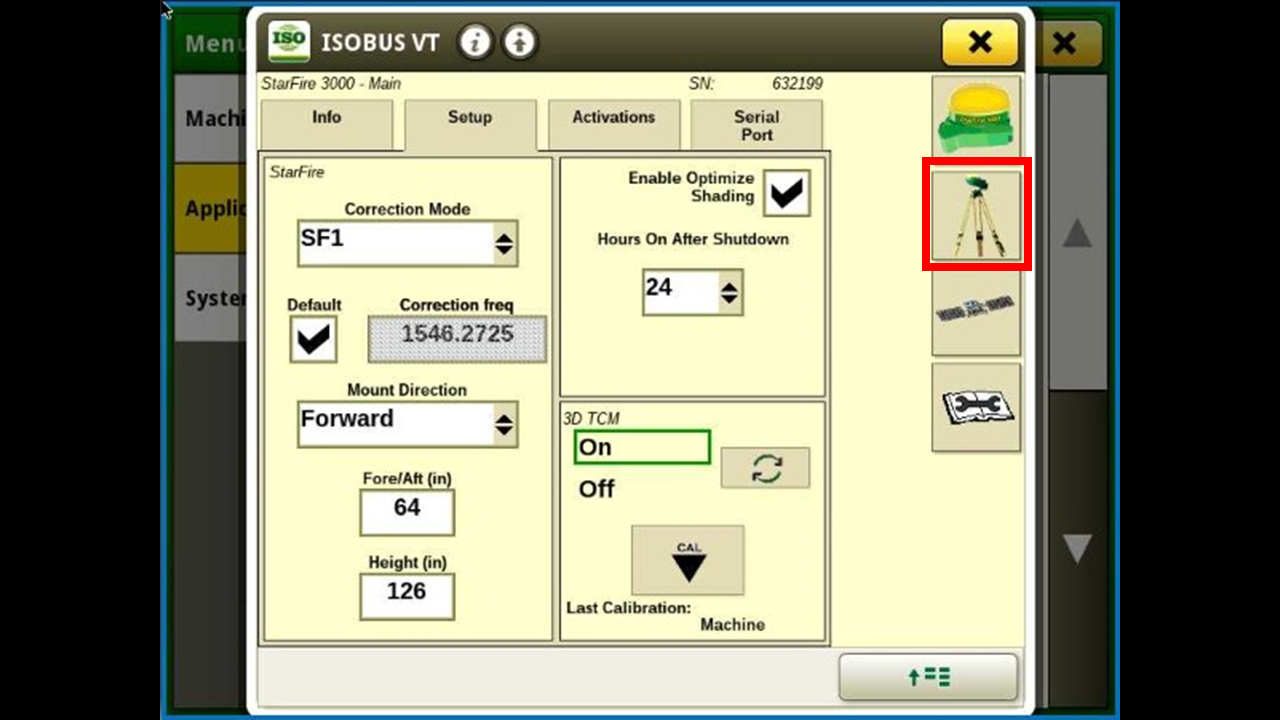
Task: Open the Mount Direction Forward dropdown
Action: 407,424
